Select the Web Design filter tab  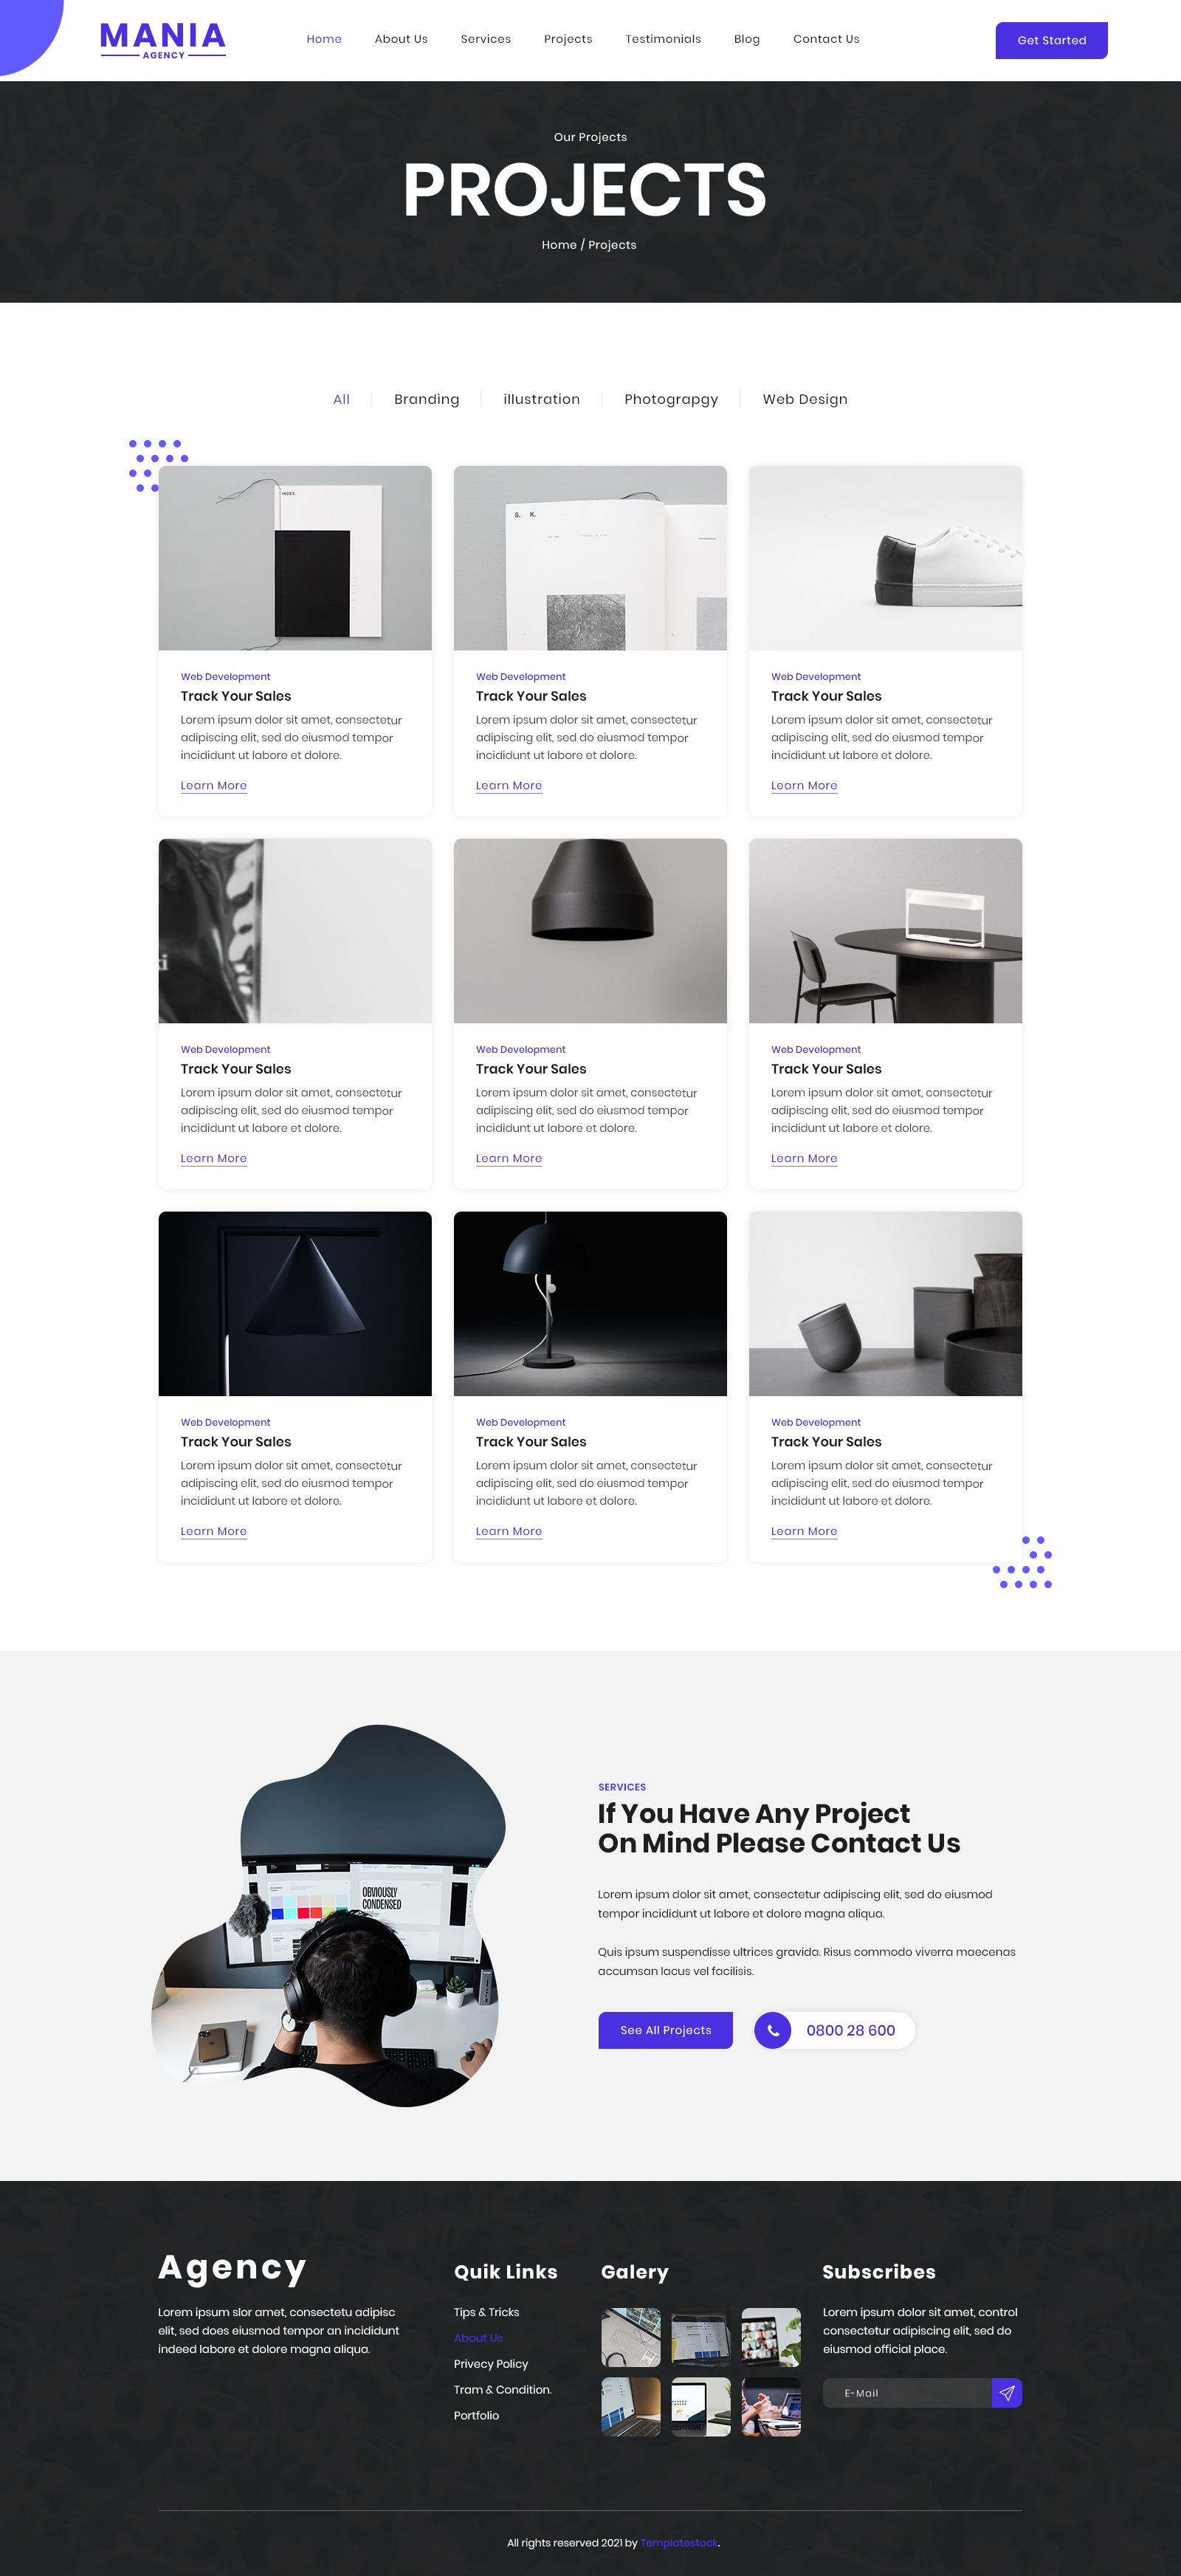click(x=805, y=399)
